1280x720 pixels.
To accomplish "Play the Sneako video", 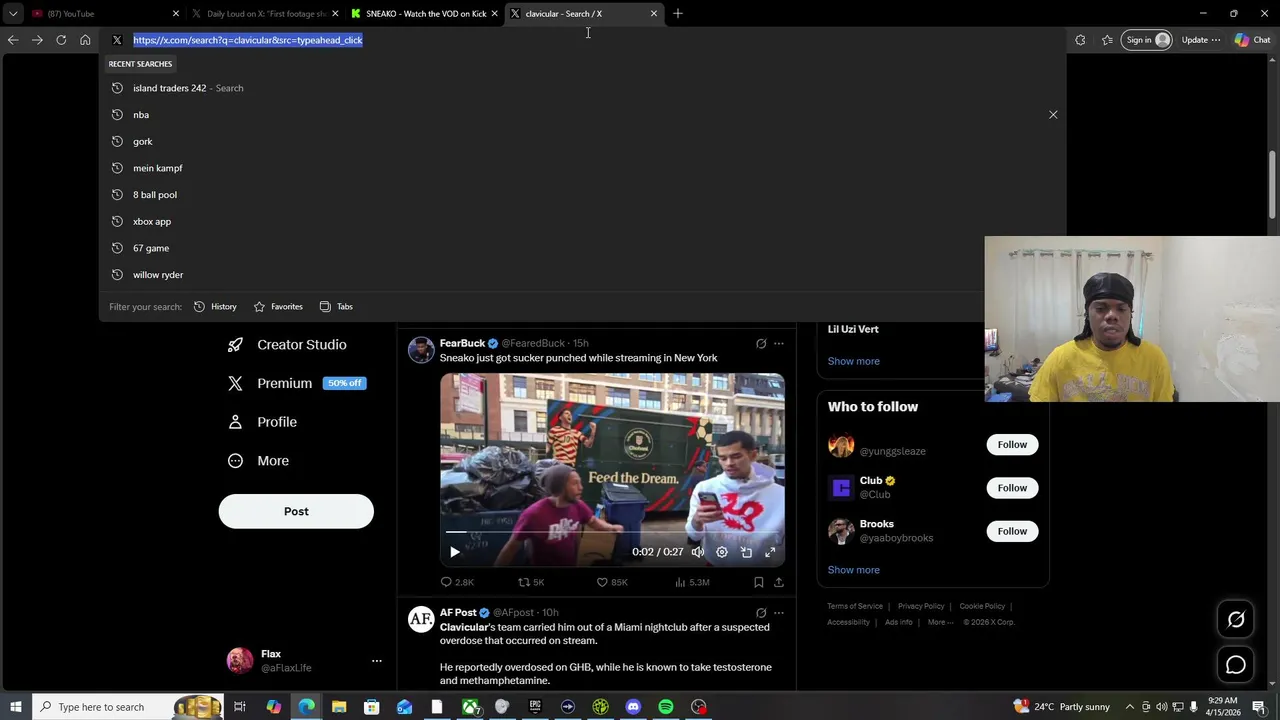I will 455,552.
